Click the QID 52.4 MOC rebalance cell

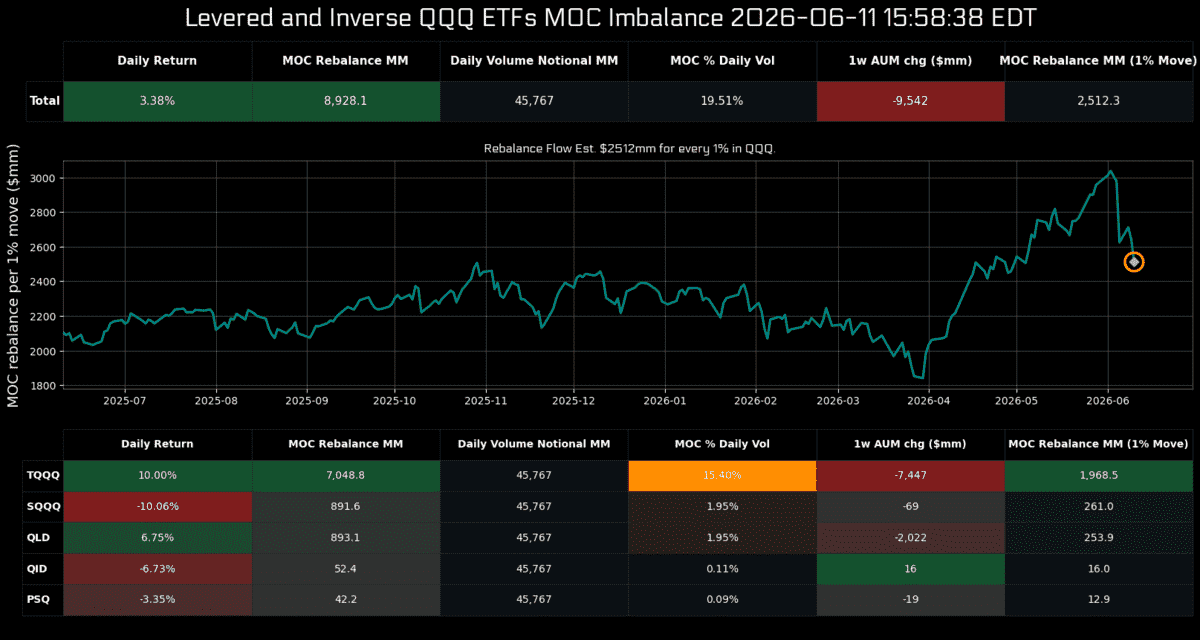(x=346, y=568)
